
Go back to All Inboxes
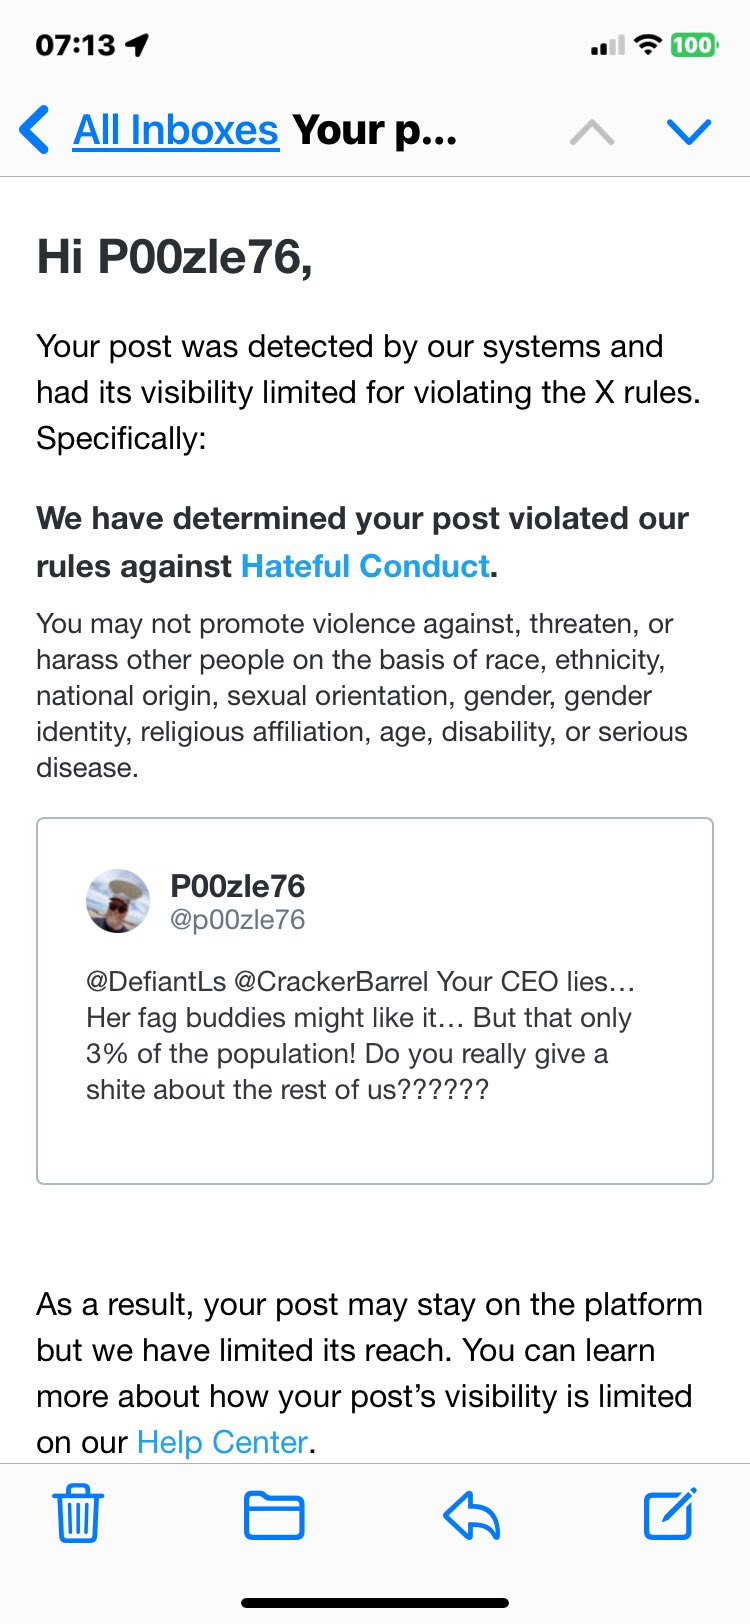pos(175,131)
